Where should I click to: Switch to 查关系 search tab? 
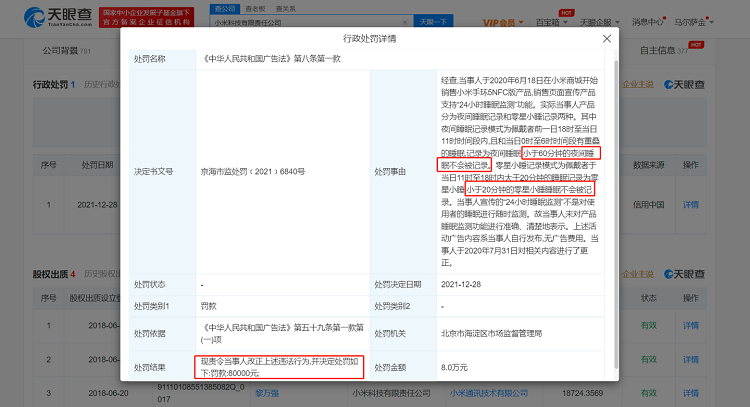coord(286,9)
